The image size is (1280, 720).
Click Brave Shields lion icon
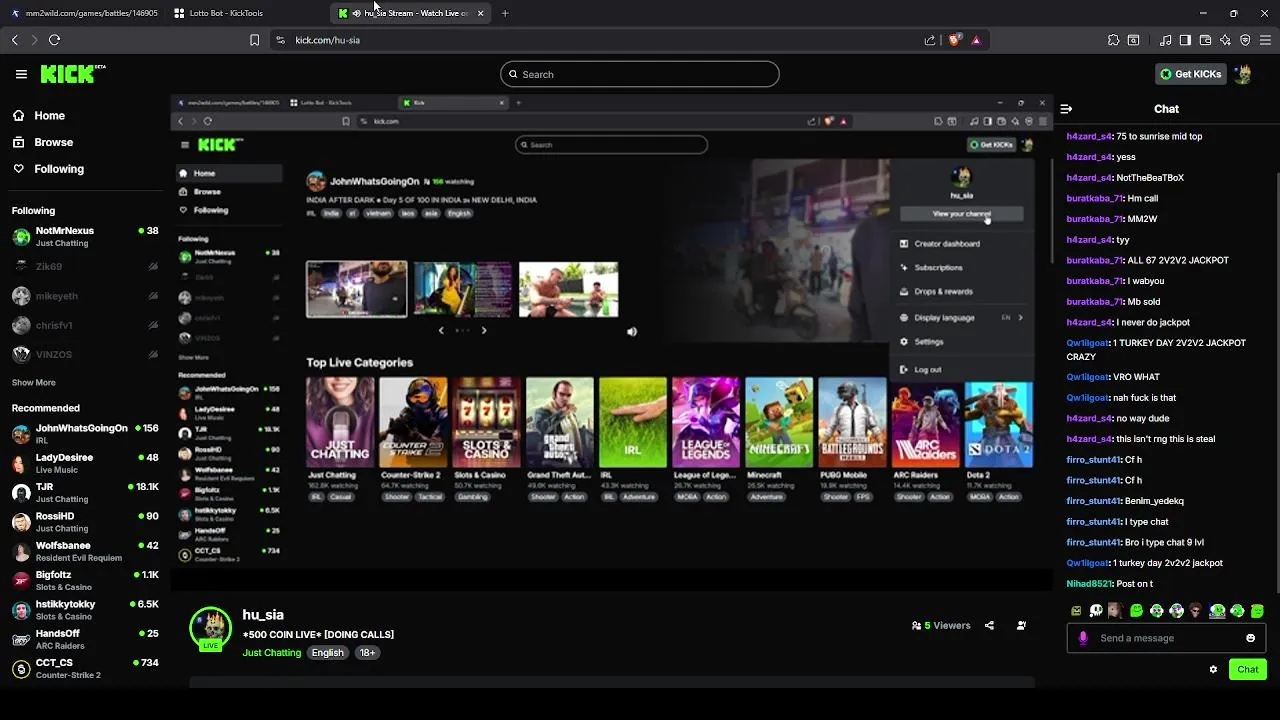[x=954, y=40]
